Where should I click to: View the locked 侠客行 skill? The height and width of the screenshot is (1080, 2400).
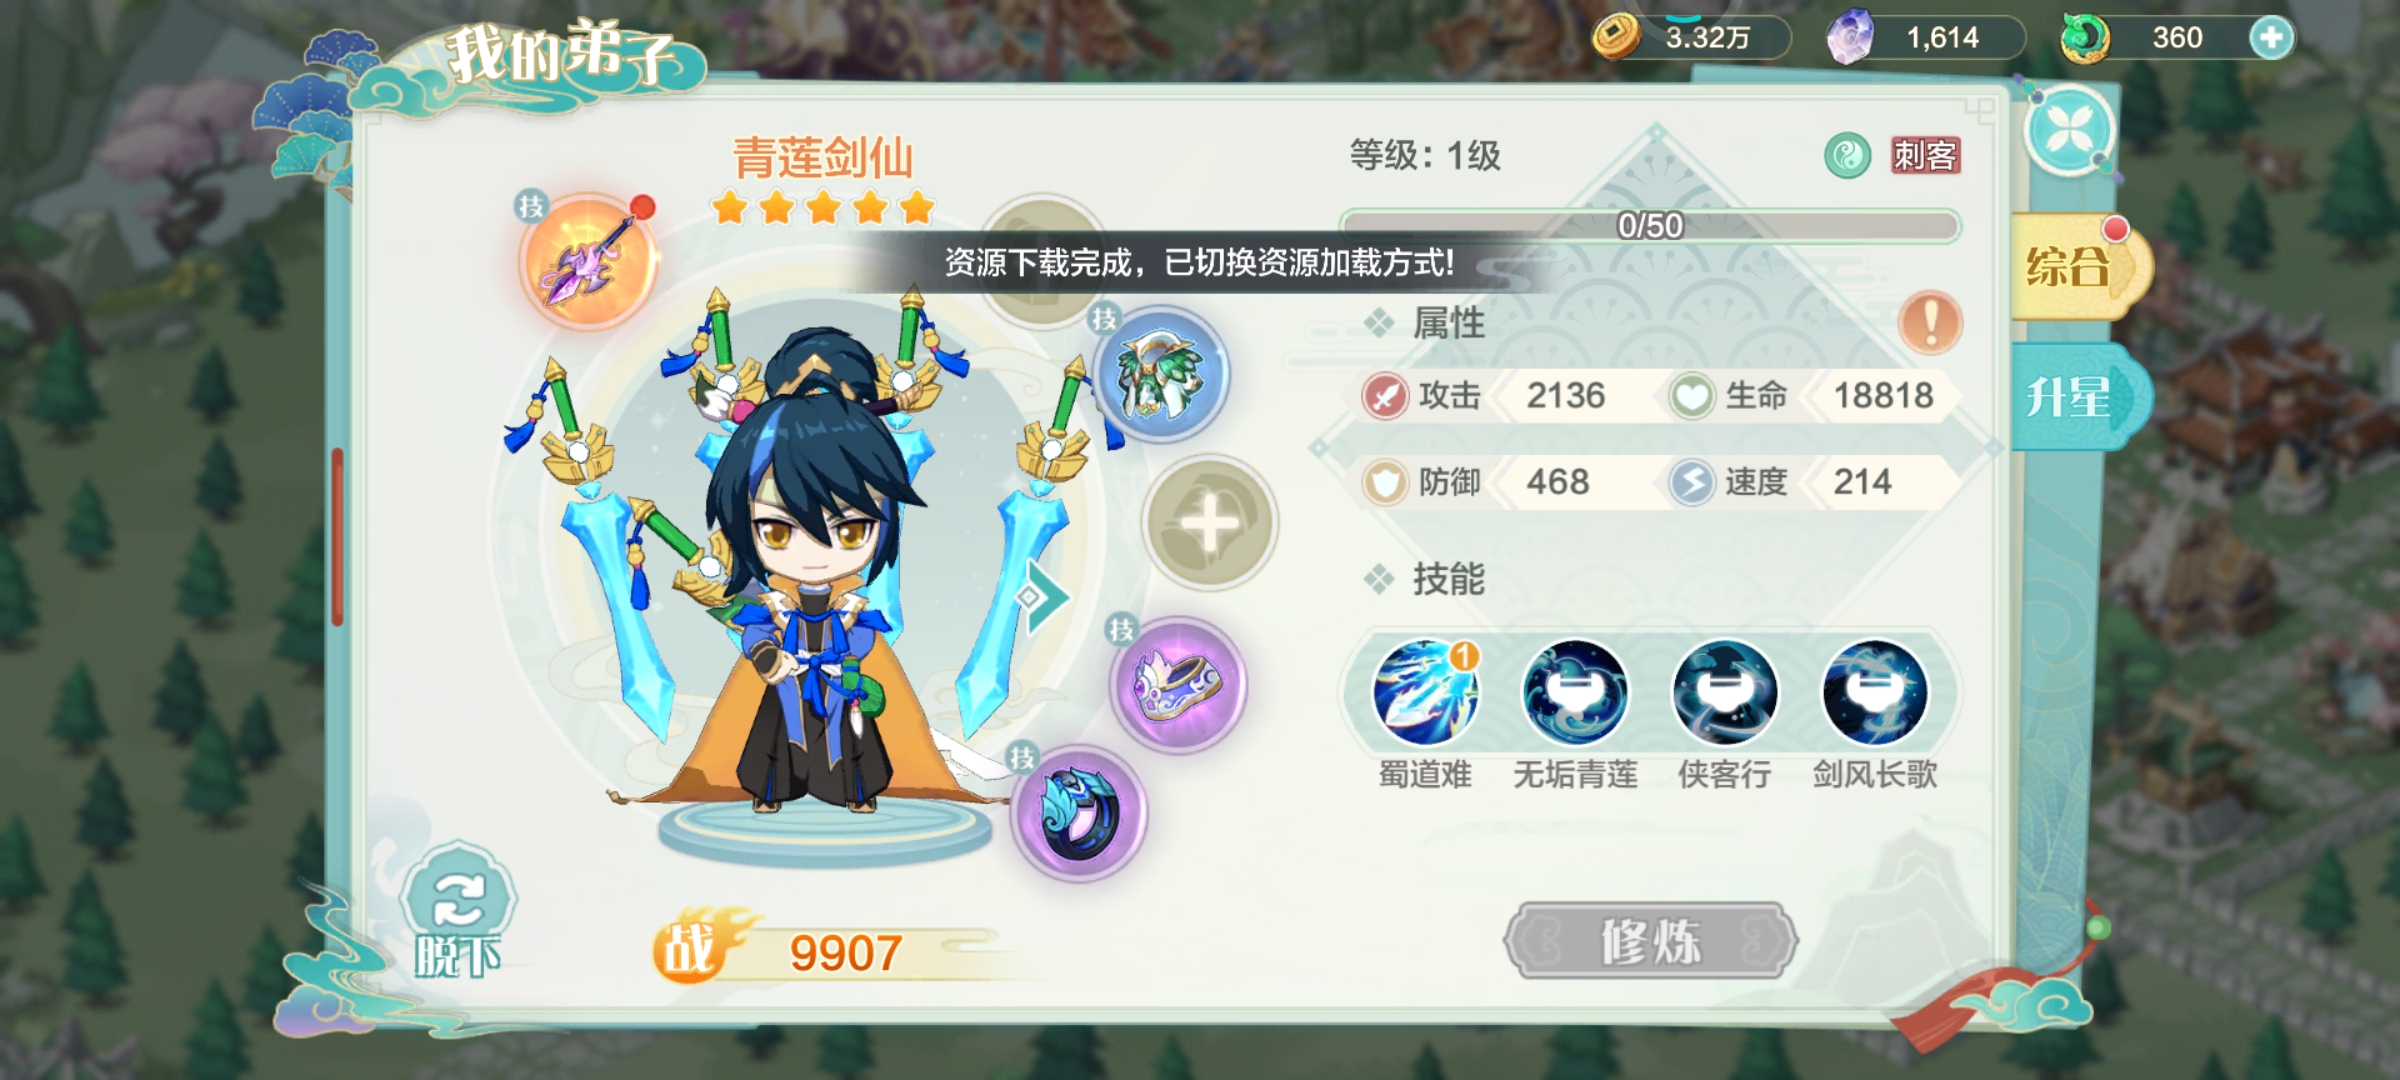[1725, 692]
